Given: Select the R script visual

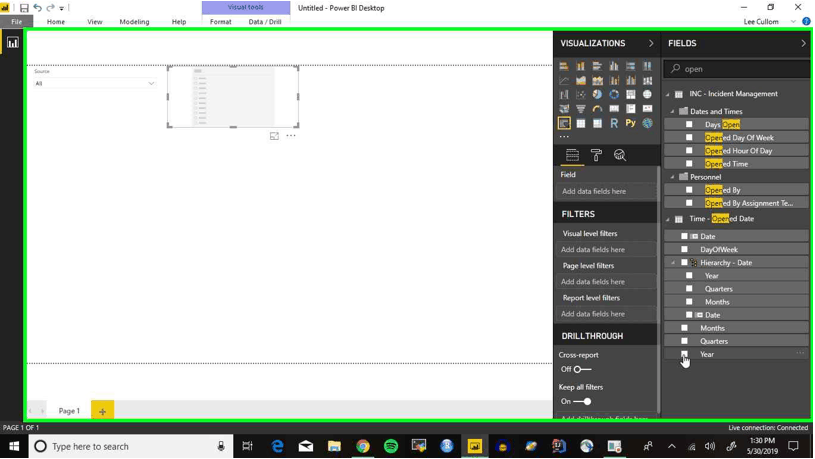Looking at the screenshot, I should point(614,123).
